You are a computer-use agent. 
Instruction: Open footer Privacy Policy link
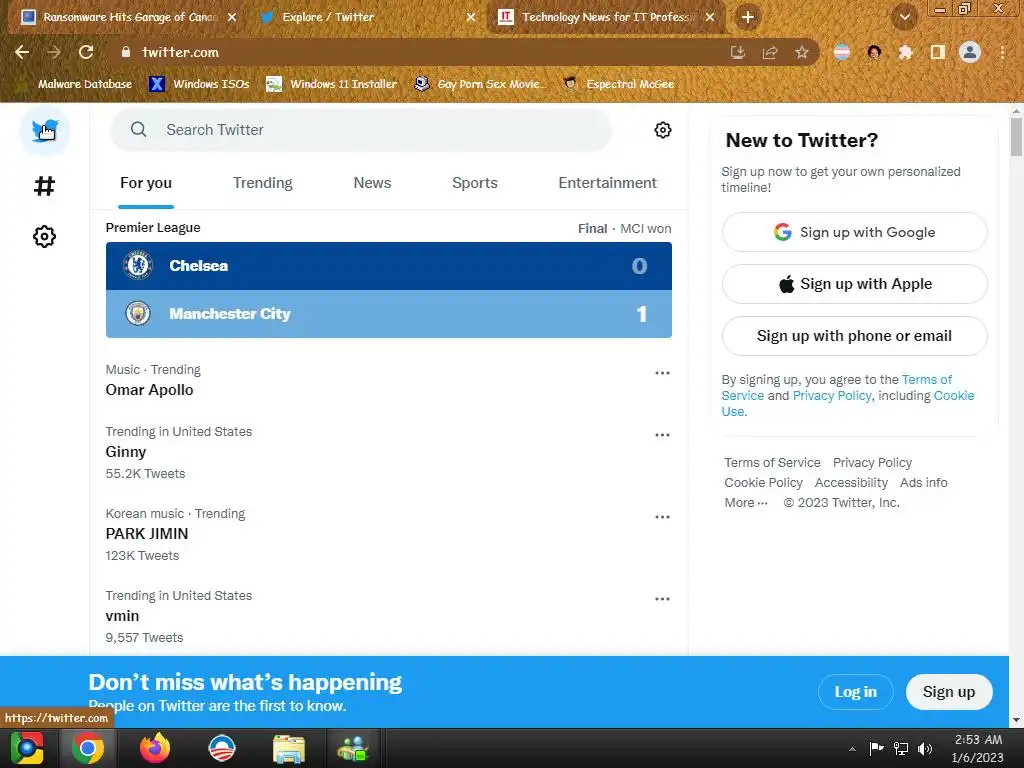pos(872,462)
